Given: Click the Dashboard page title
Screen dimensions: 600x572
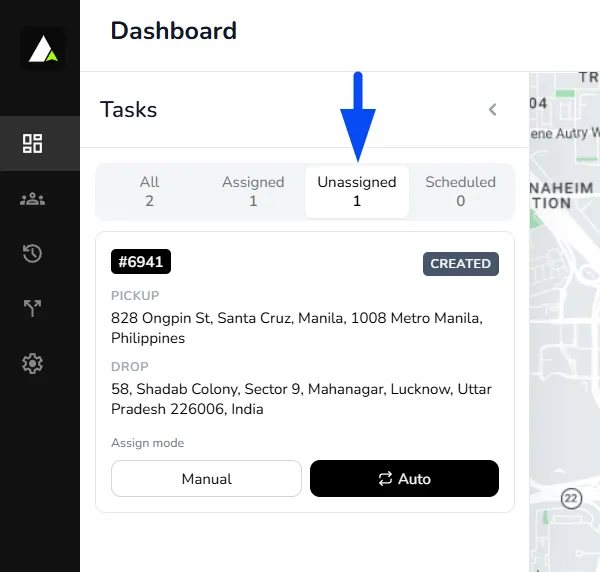Looking at the screenshot, I should click(173, 31).
